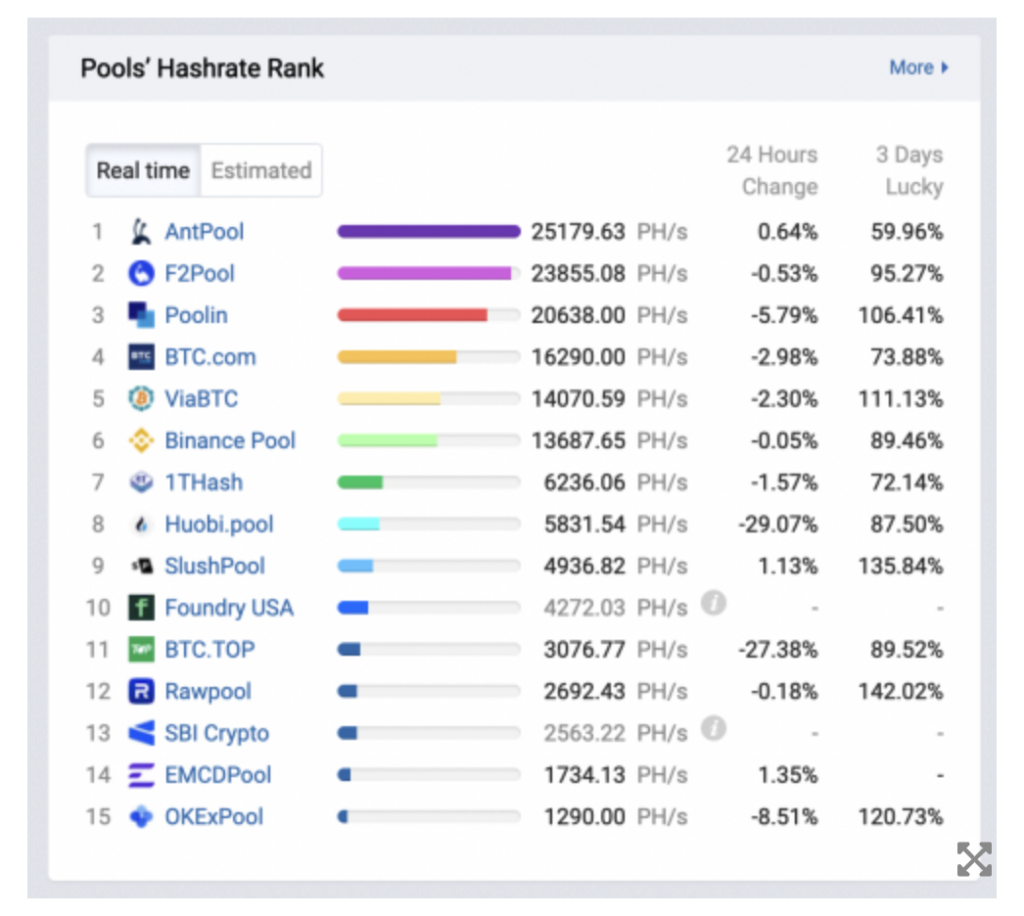Click the ViaBTC logo icon
The image size is (1024, 916).
[141, 399]
